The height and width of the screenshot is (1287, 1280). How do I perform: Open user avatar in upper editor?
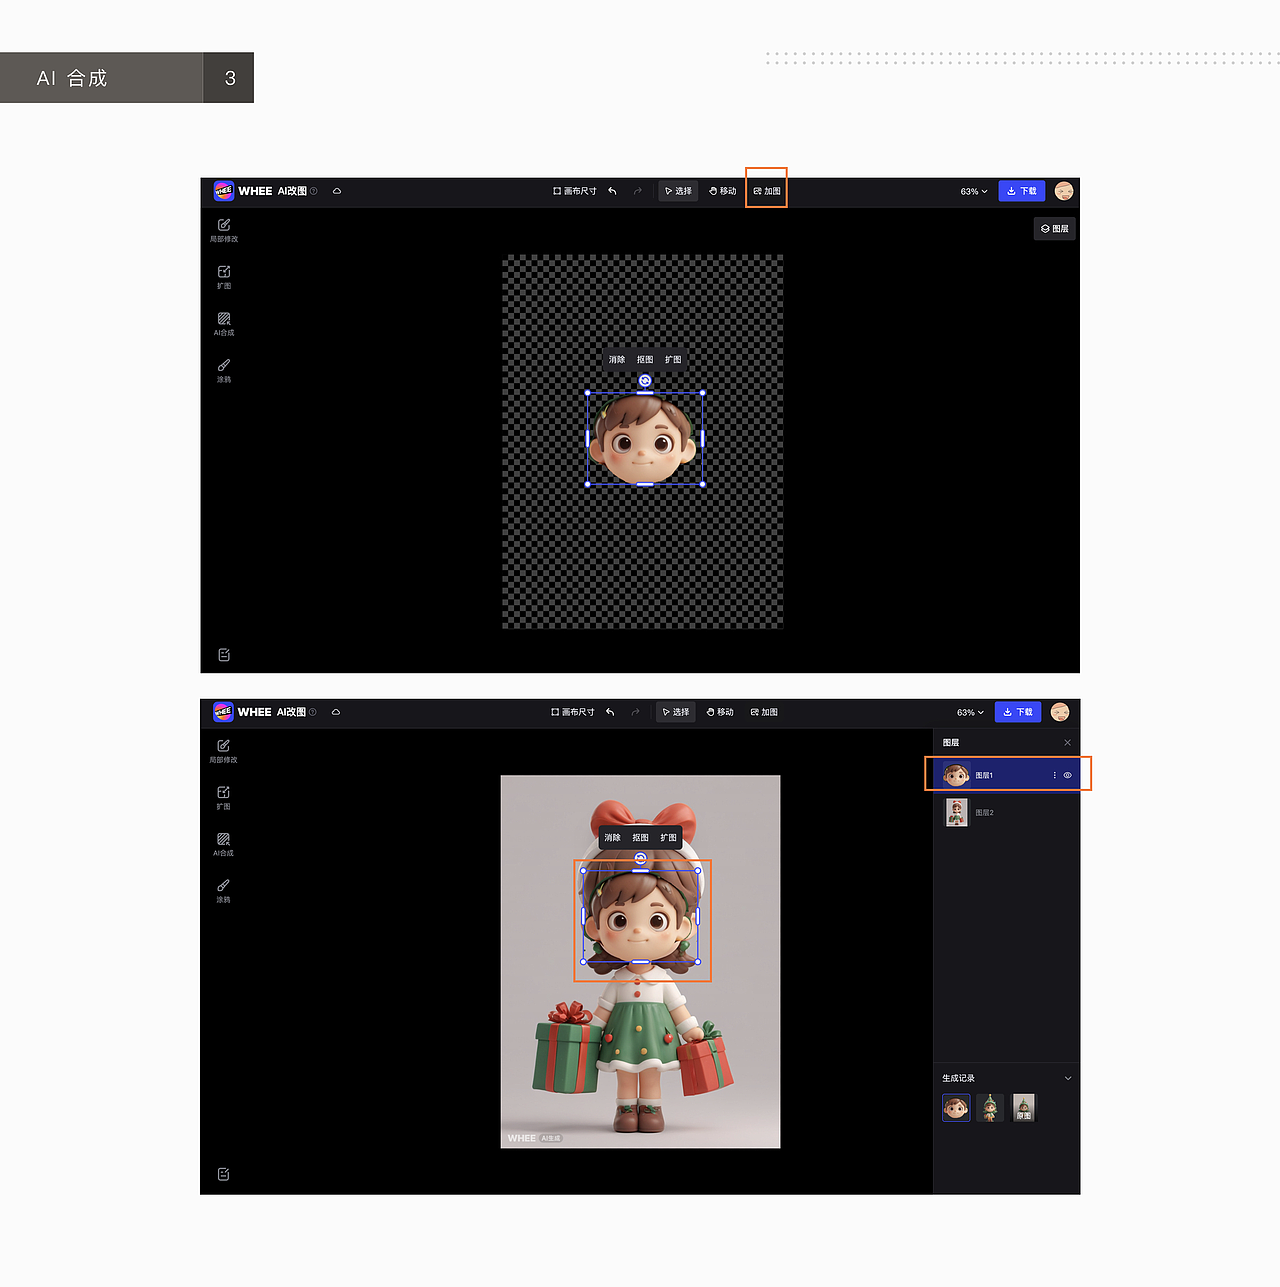pos(1064,191)
